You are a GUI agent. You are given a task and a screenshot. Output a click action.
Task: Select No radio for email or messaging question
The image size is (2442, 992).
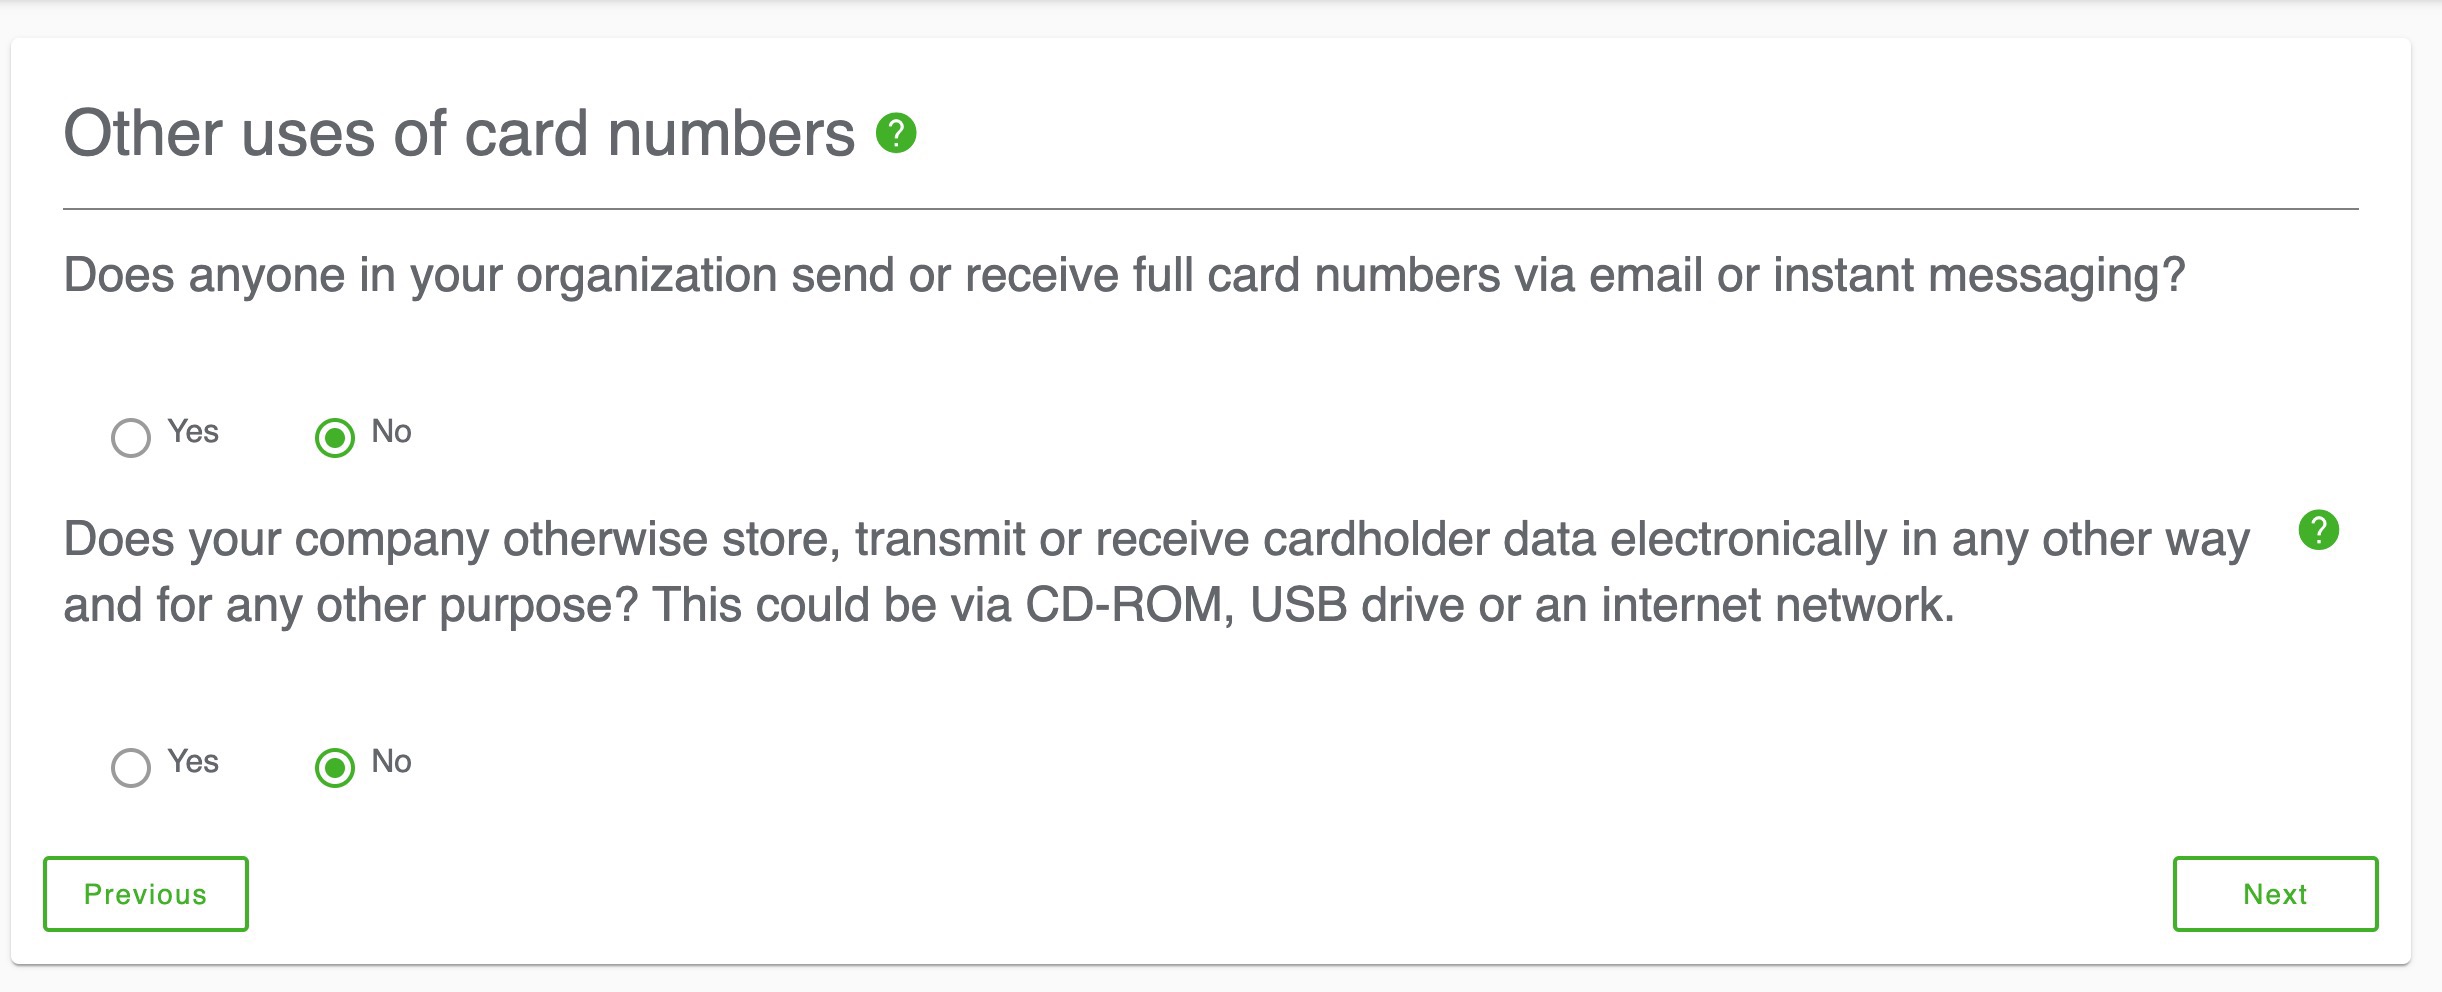[x=335, y=438]
